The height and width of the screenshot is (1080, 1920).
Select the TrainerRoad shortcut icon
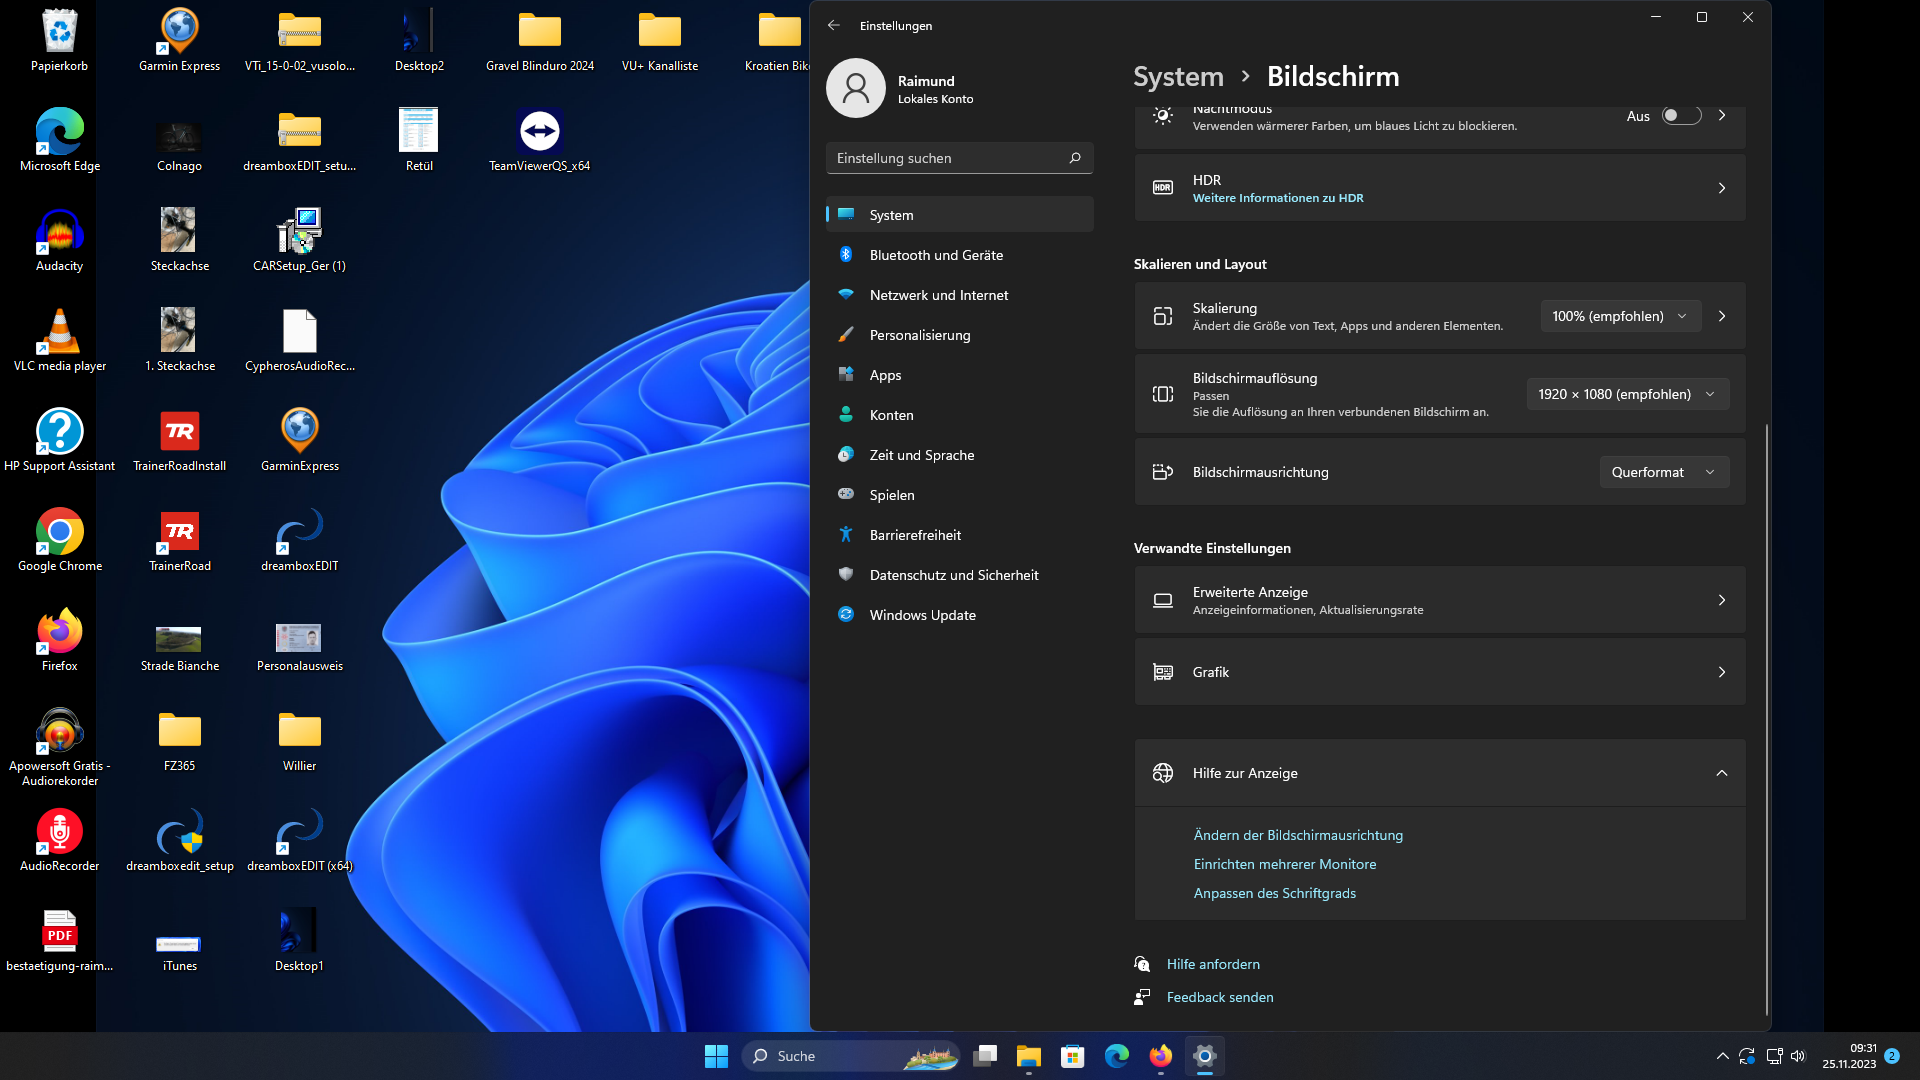(x=179, y=532)
